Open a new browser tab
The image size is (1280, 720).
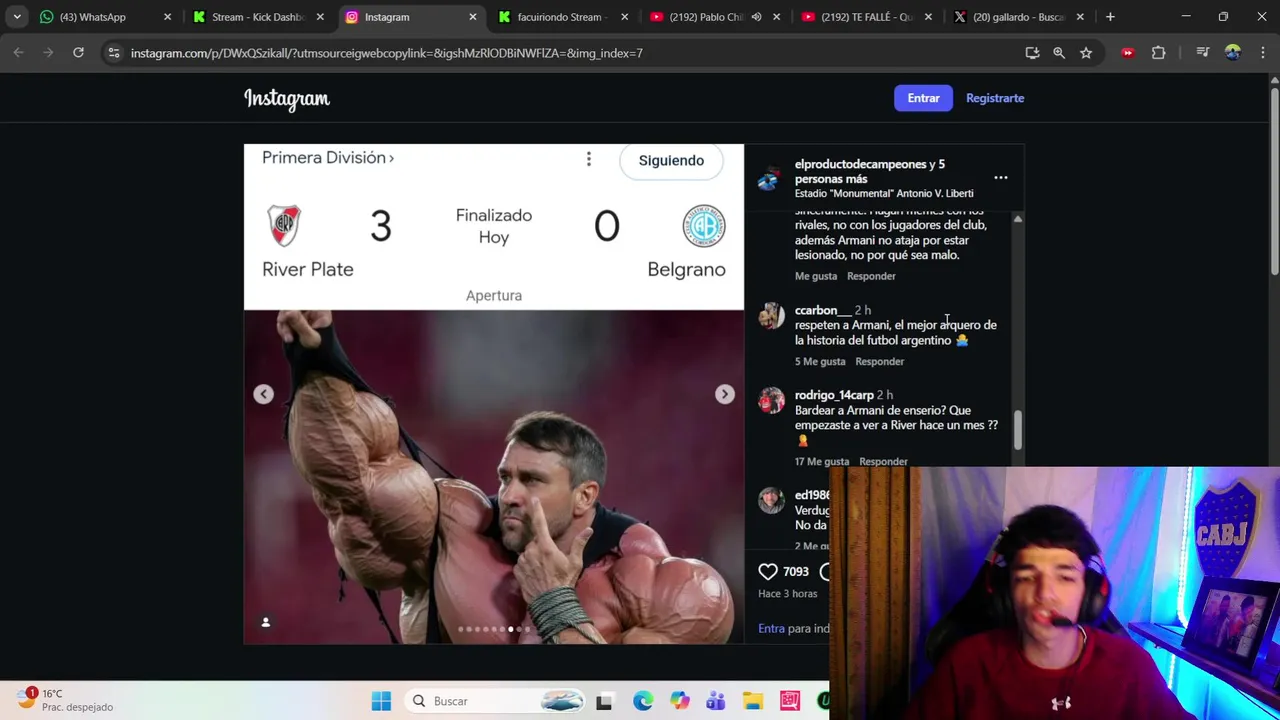click(1110, 17)
